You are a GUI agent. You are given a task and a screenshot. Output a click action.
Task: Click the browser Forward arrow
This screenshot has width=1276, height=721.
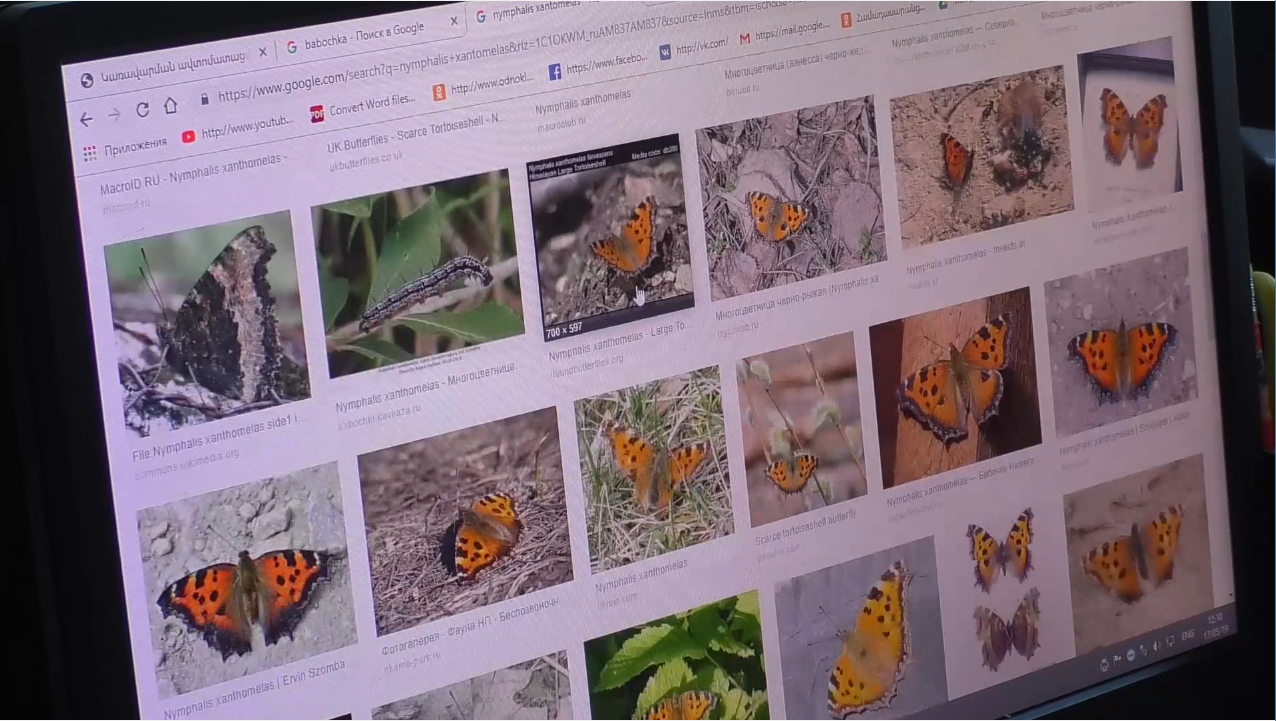[114, 115]
